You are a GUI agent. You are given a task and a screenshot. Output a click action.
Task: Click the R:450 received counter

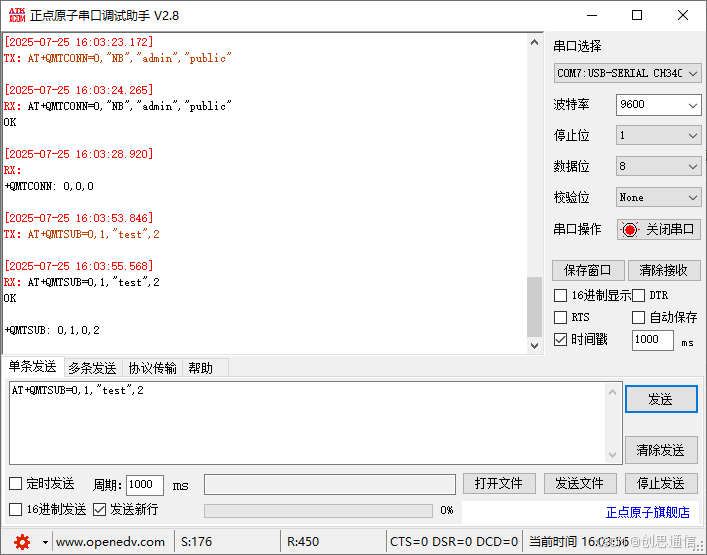click(x=303, y=542)
